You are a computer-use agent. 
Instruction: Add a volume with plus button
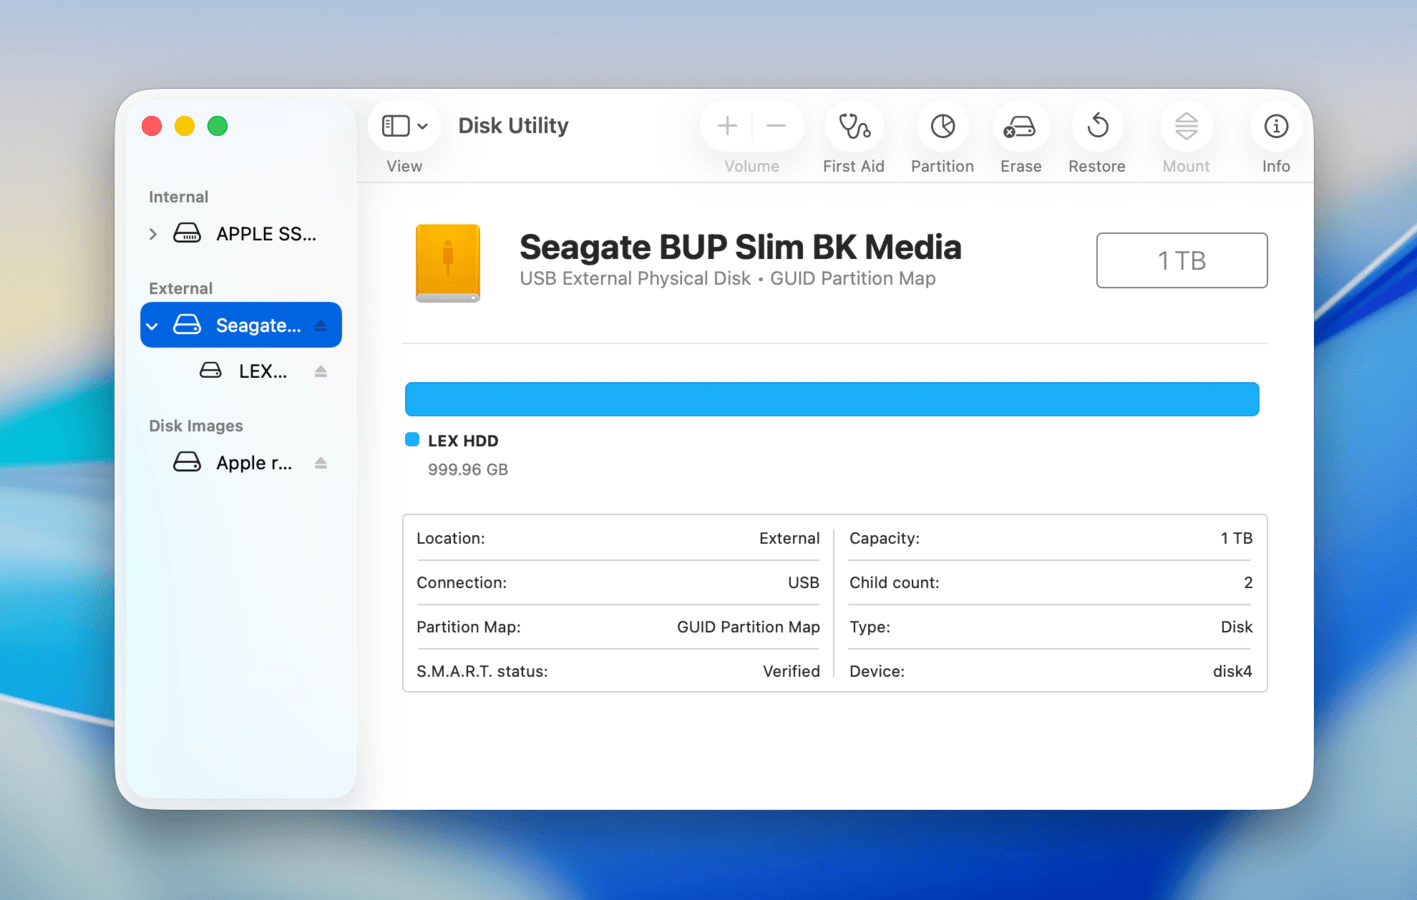pos(727,126)
